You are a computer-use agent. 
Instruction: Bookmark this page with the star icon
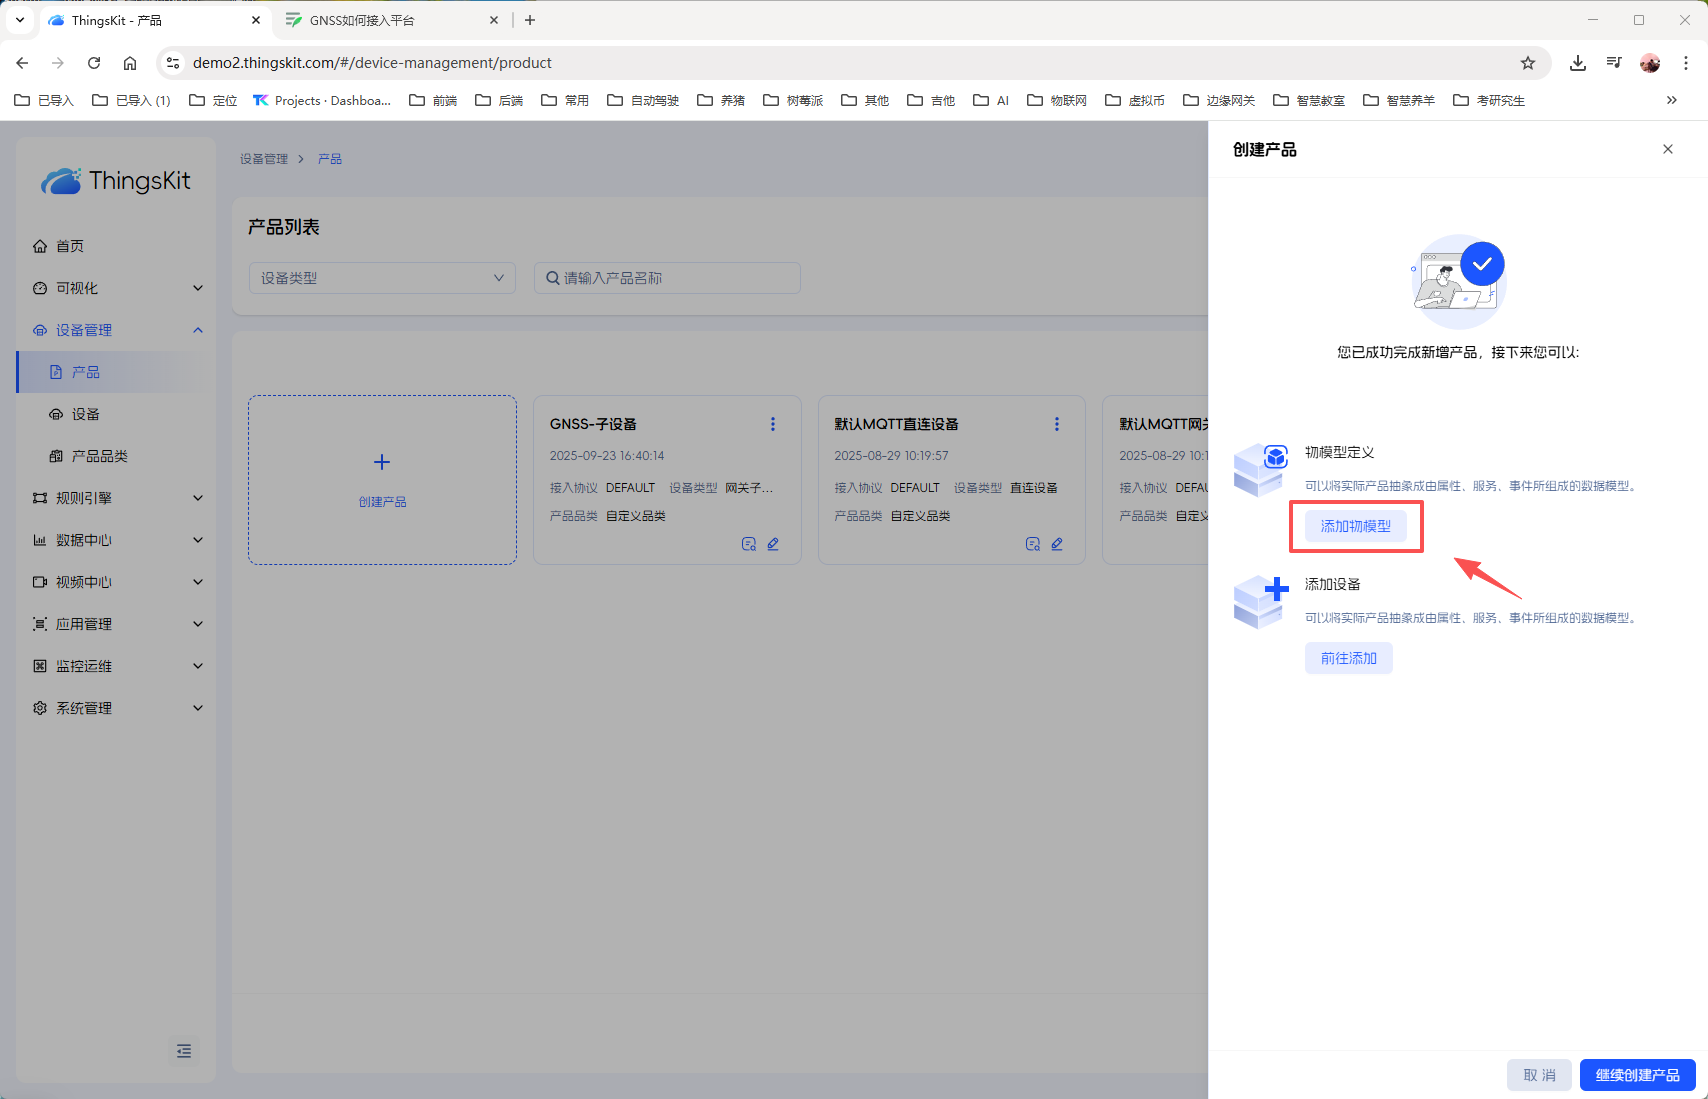(1527, 63)
